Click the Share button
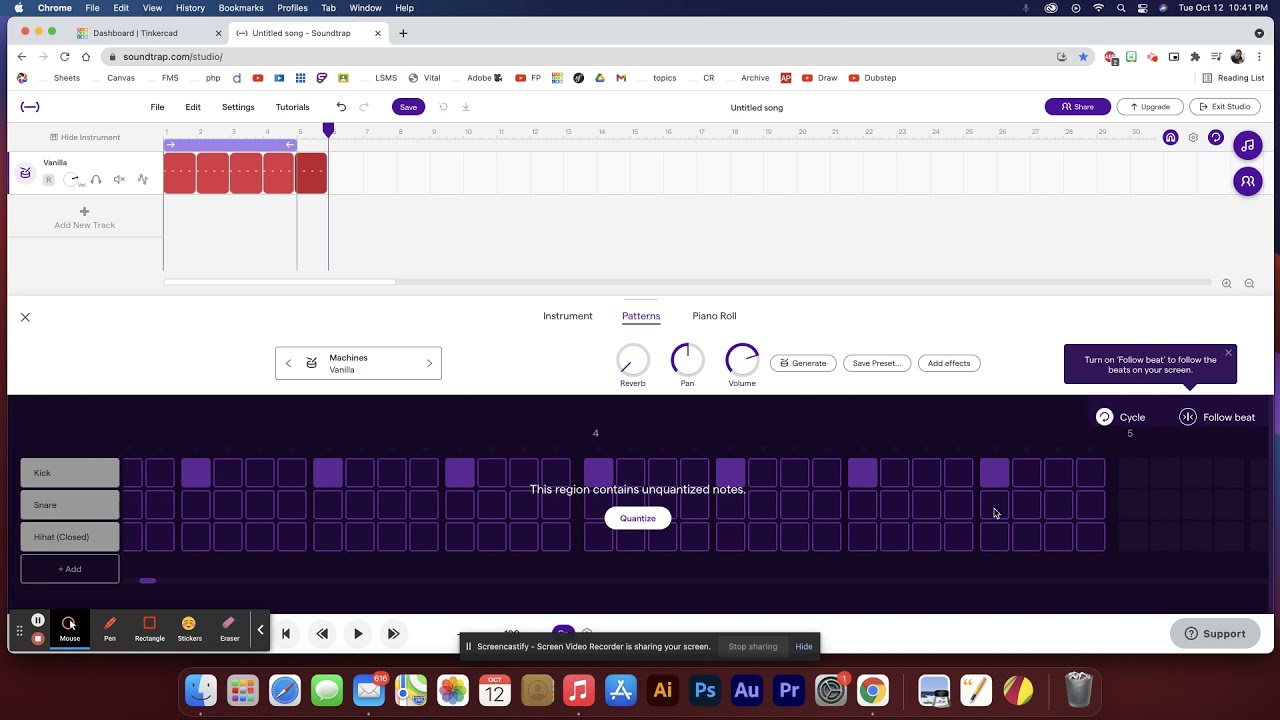1280x720 pixels. [1077, 107]
